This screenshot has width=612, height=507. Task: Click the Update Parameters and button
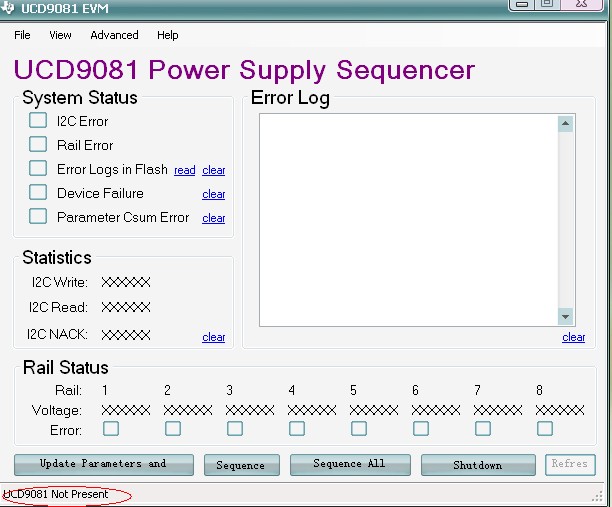pos(104,464)
